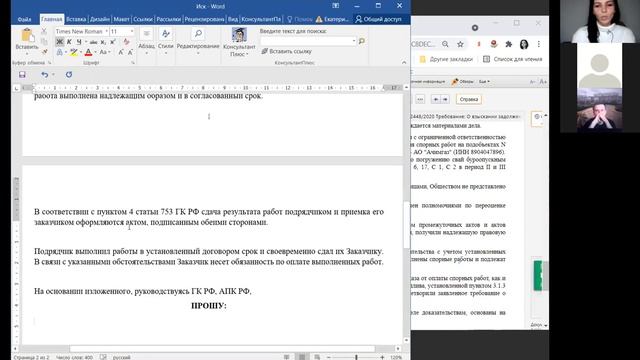Image resolution: width=640 pixels, height=360 pixels.
Task: Apply red font color button
Action: click(88, 52)
